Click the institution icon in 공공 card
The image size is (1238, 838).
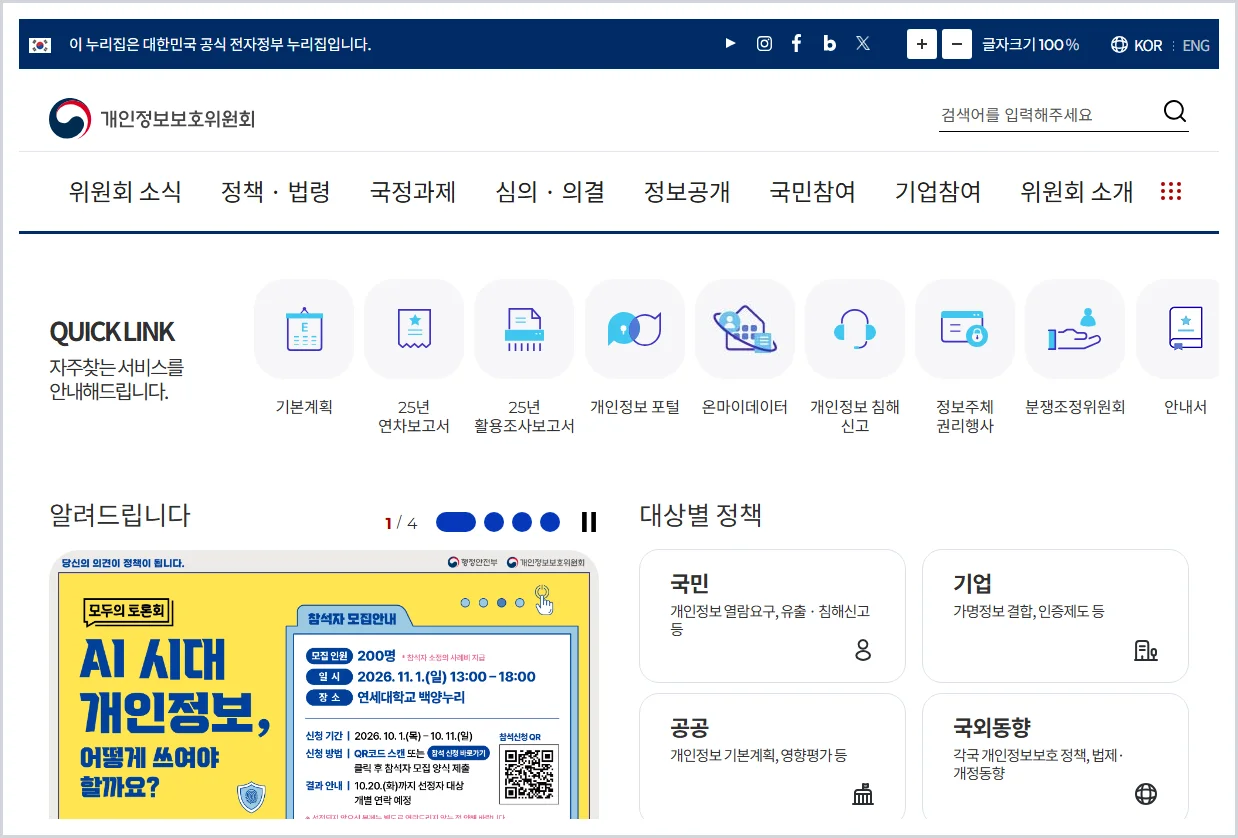[x=863, y=795]
